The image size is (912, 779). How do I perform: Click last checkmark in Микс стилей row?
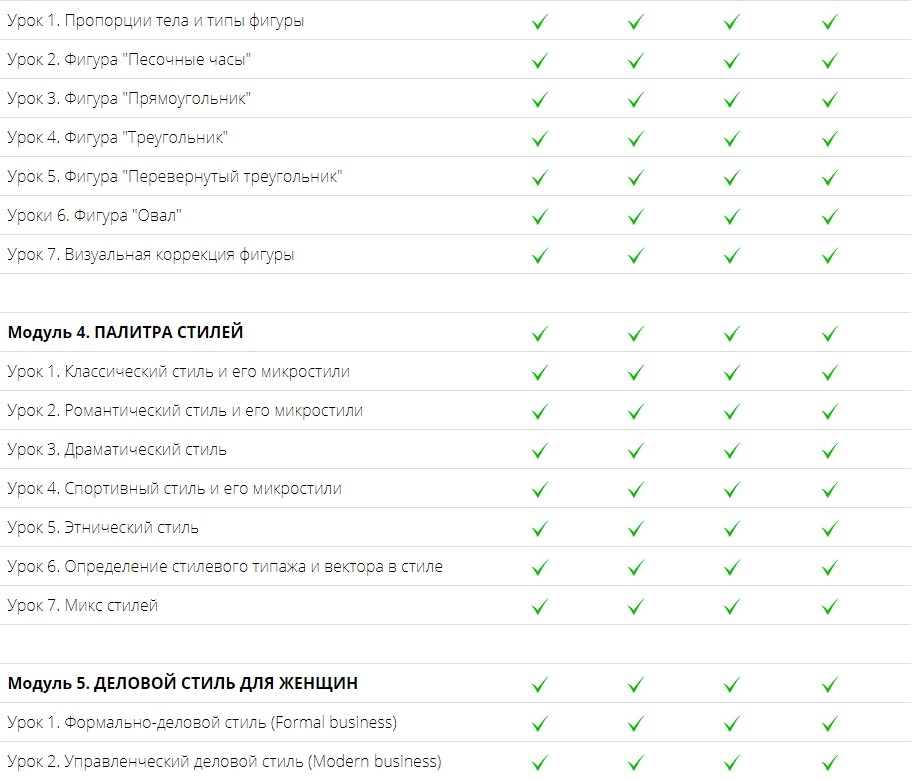point(829,607)
